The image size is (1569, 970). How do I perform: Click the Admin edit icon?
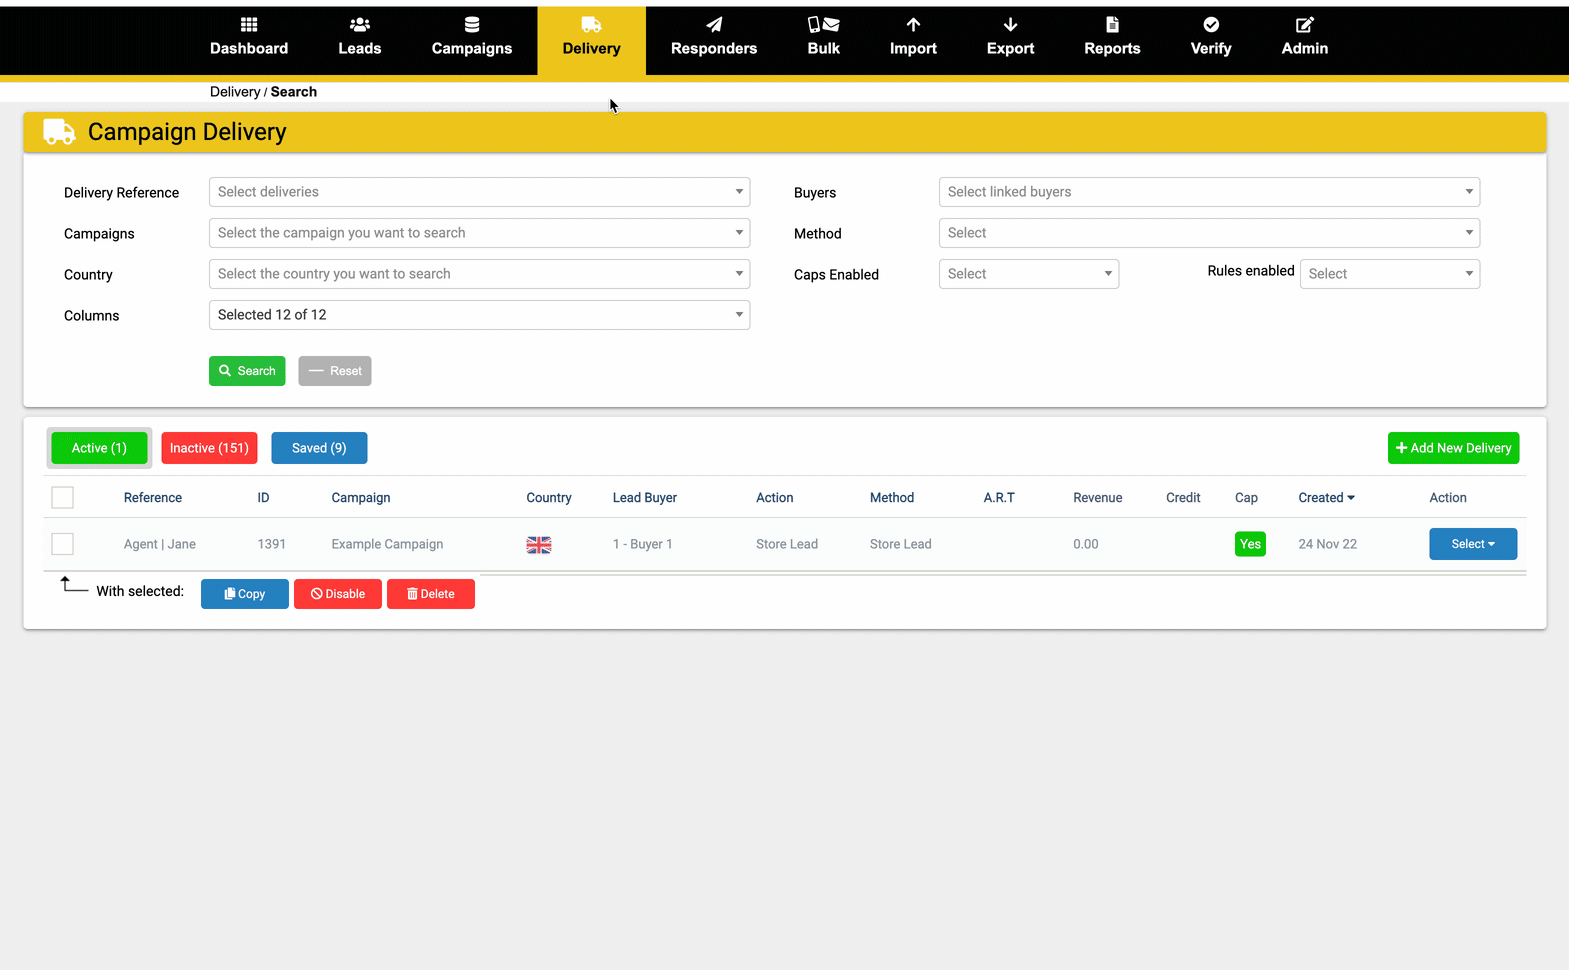click(1305, 24)
